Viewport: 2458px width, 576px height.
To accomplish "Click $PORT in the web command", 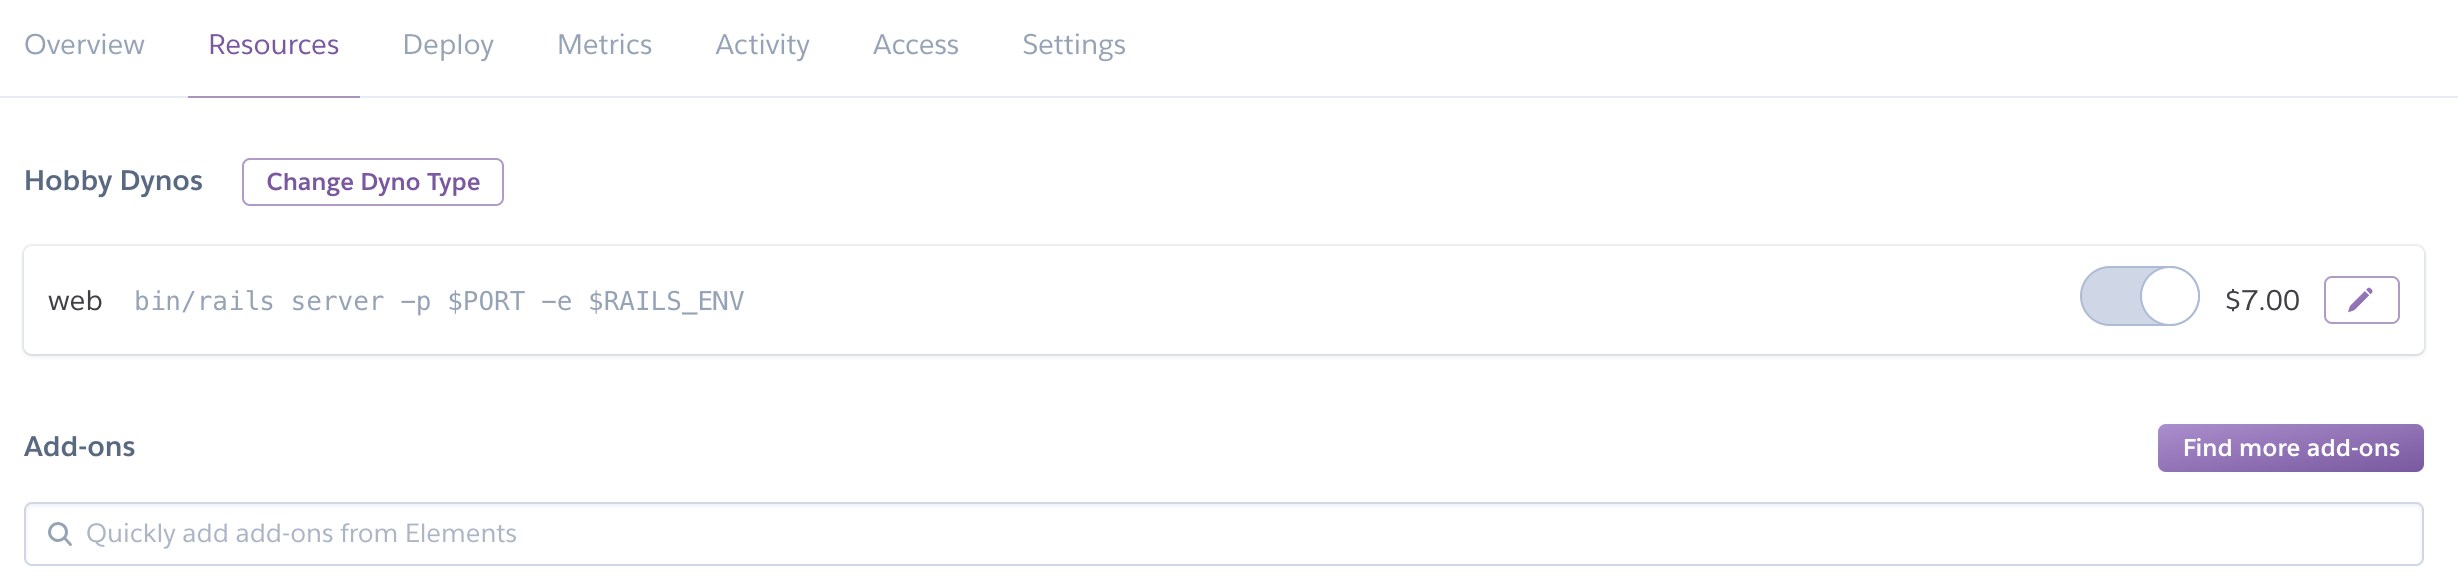I will 486,301.
